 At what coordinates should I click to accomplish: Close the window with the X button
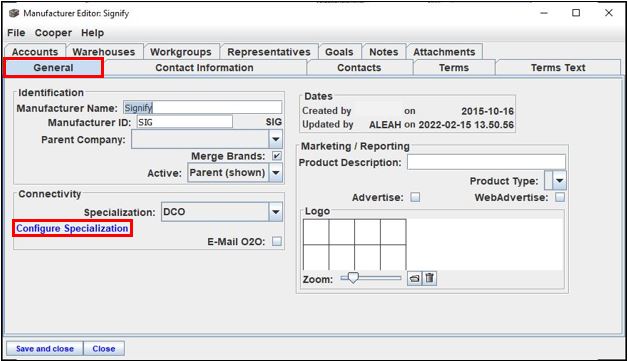[609, 13]
